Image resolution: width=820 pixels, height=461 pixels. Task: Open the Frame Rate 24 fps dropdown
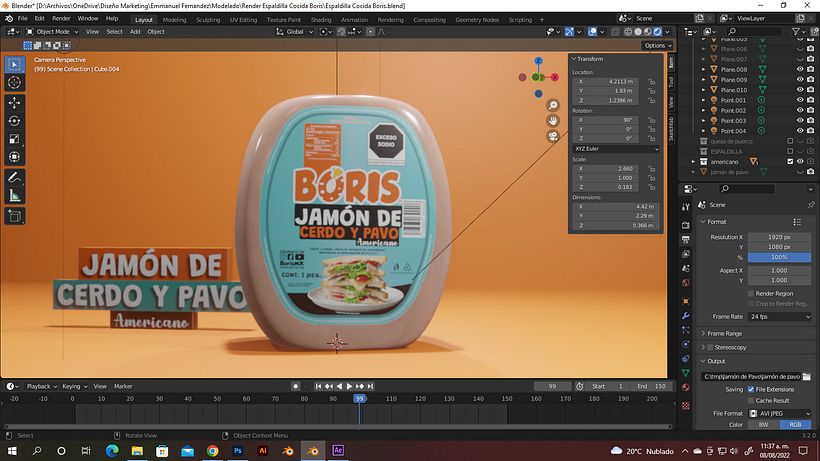pyautogui.click(x=779, y=315)
